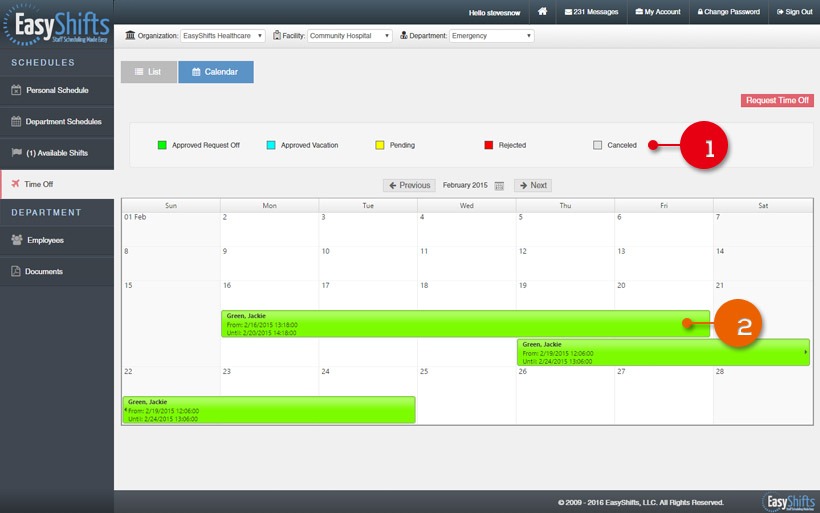820x513 pixels.
Task: Click the red Rejected swatch
Action: pyautogui.click(x=488, y=145)
